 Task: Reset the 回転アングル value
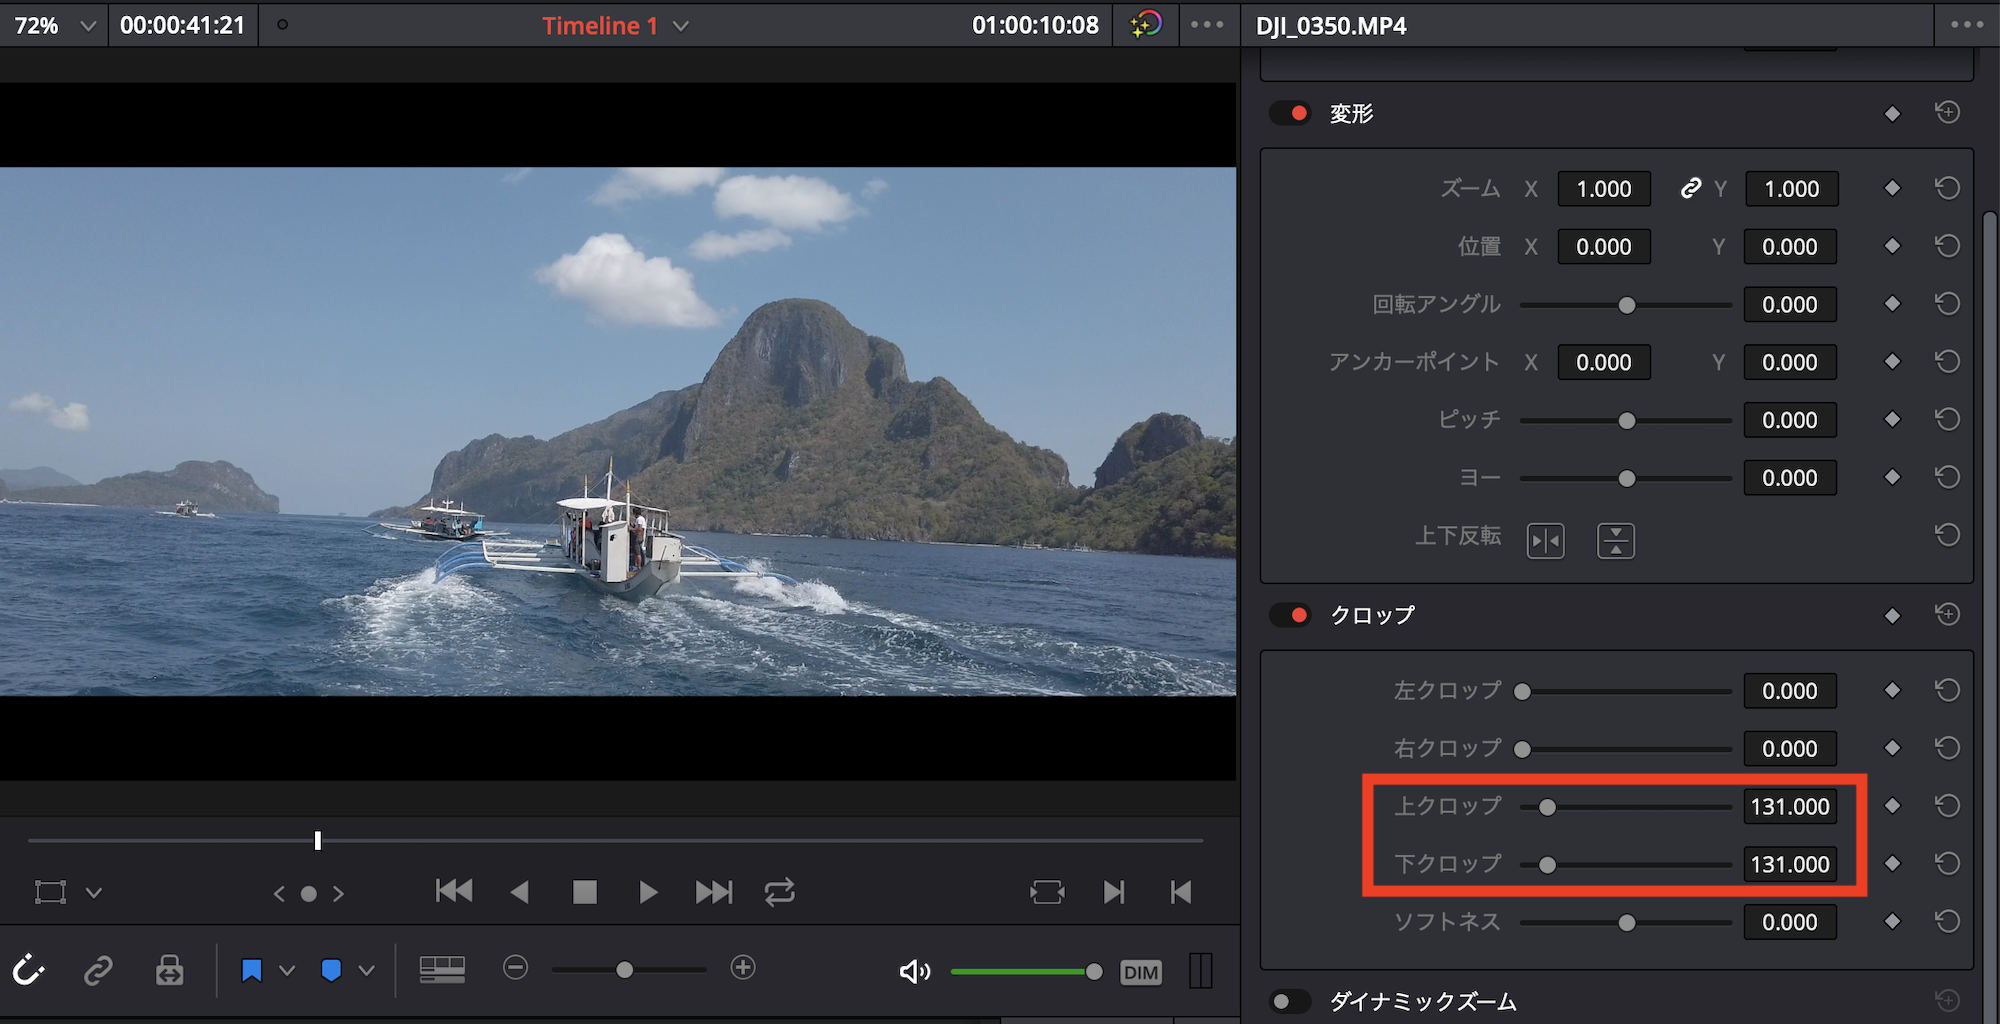point(1947,304)
